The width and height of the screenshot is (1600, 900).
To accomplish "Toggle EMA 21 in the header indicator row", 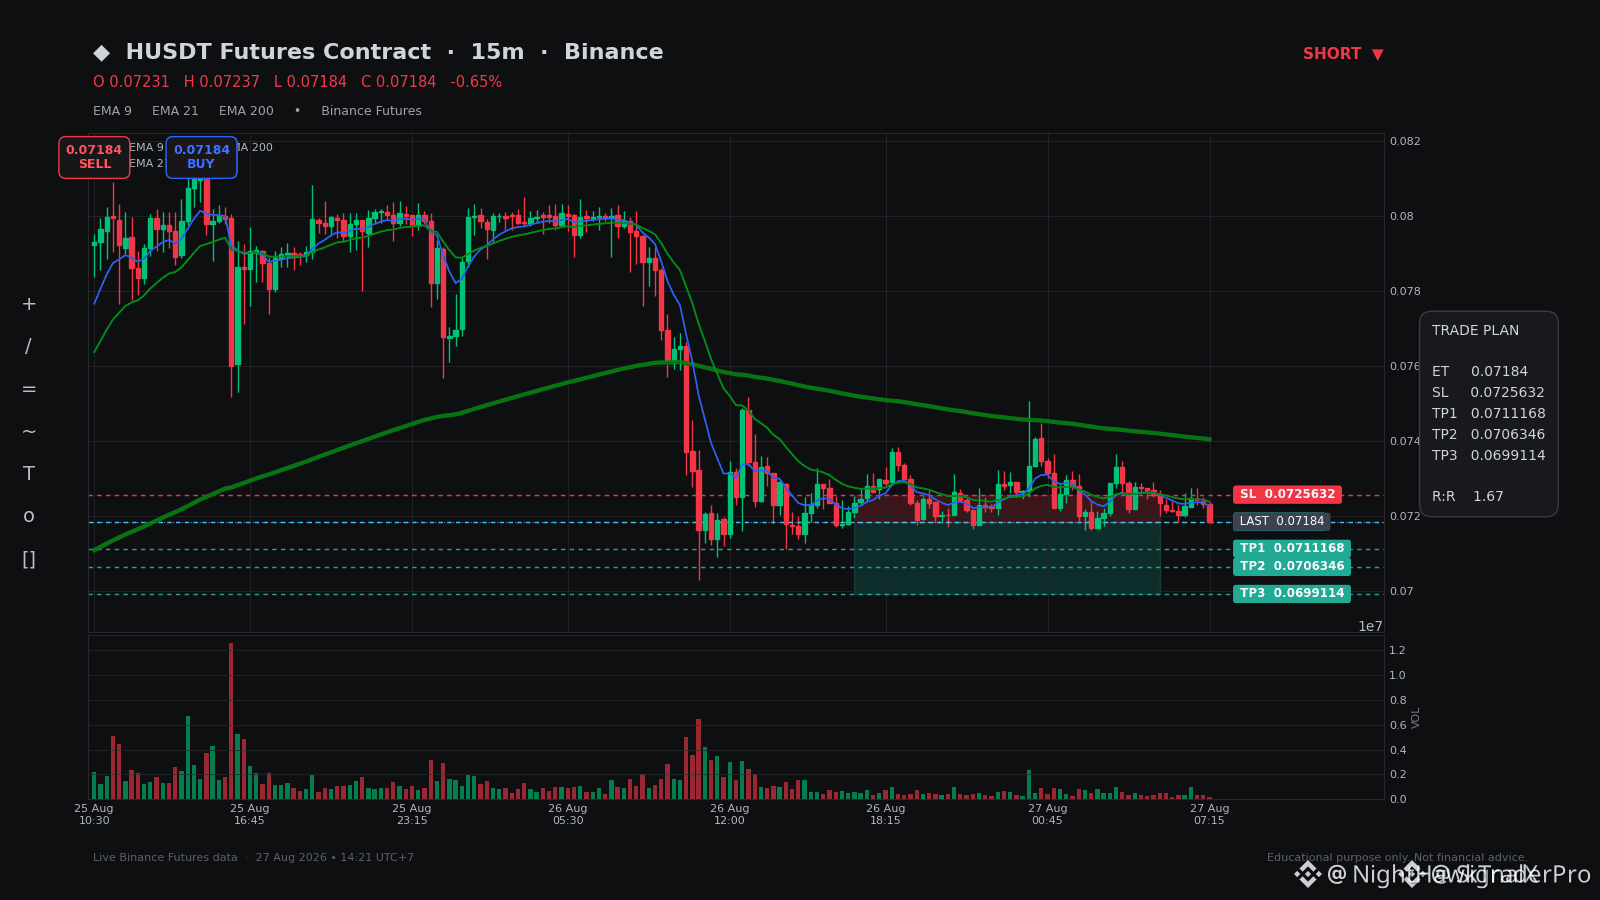I will [175, 111].
